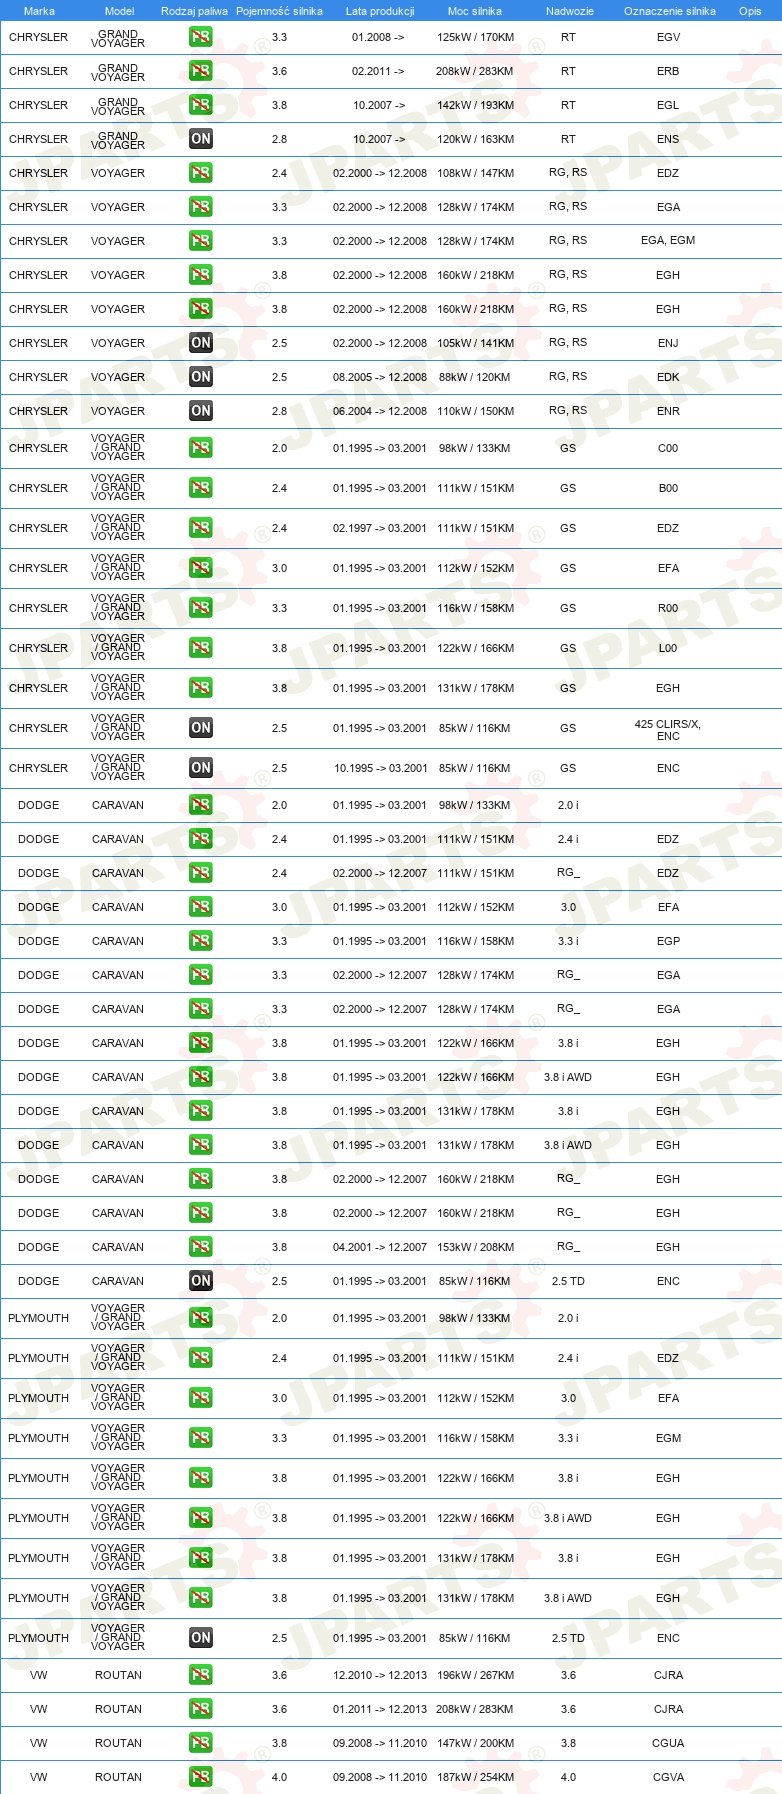Click the diesel ON icon in the Grand Voyager ENS row

point(201,139)
